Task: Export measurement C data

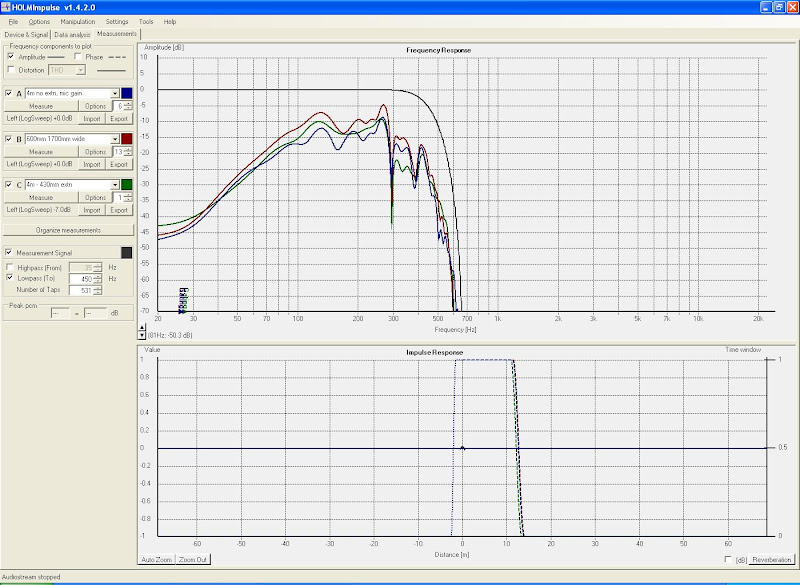Action: [x=119, y=210]
